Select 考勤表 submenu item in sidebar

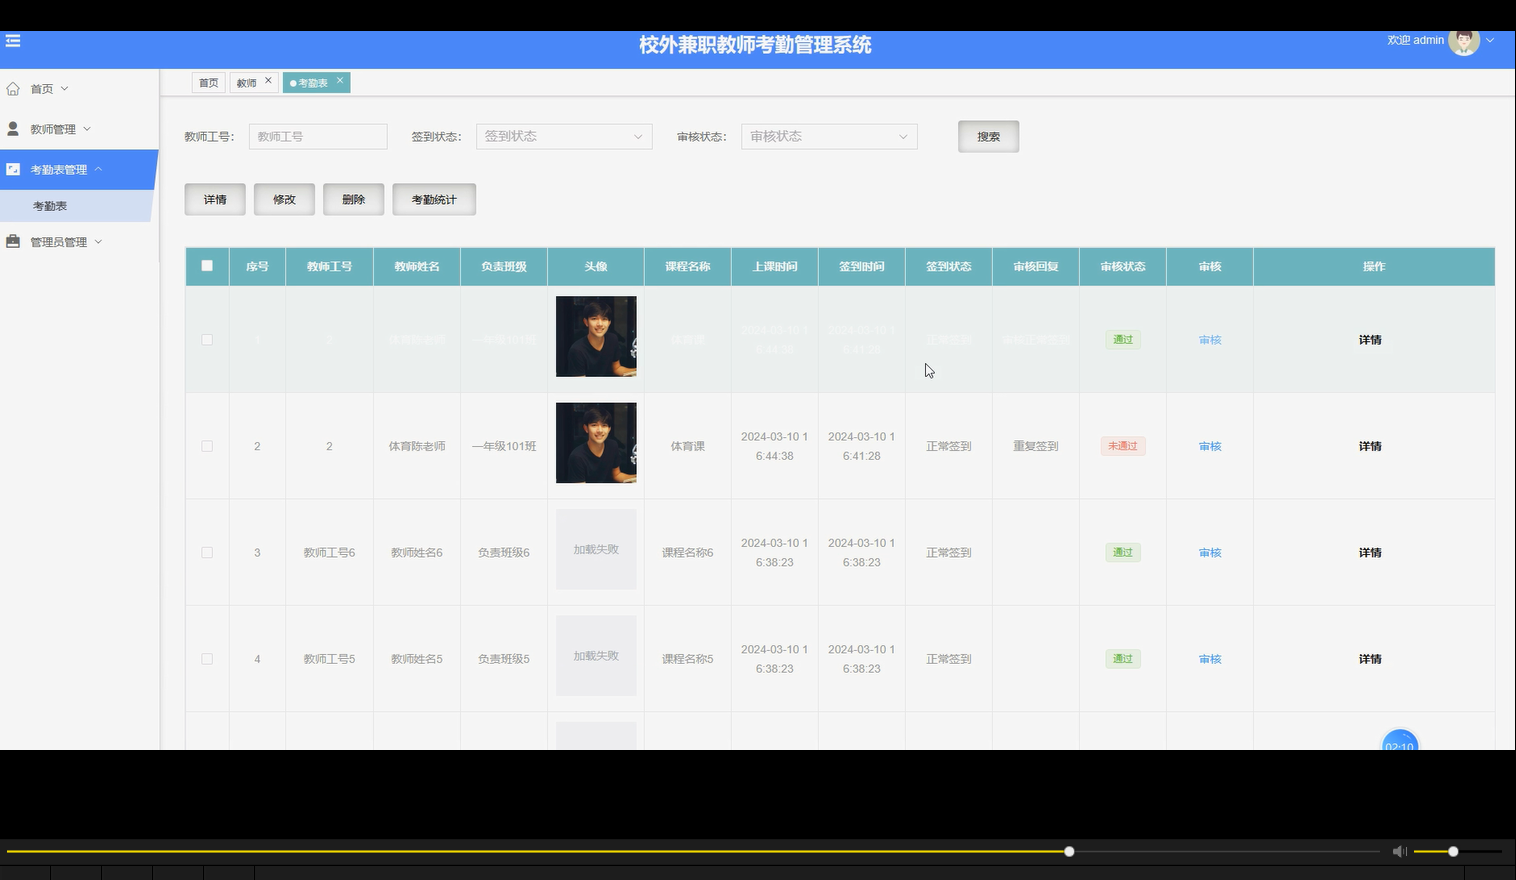click(x=76, y=206)
